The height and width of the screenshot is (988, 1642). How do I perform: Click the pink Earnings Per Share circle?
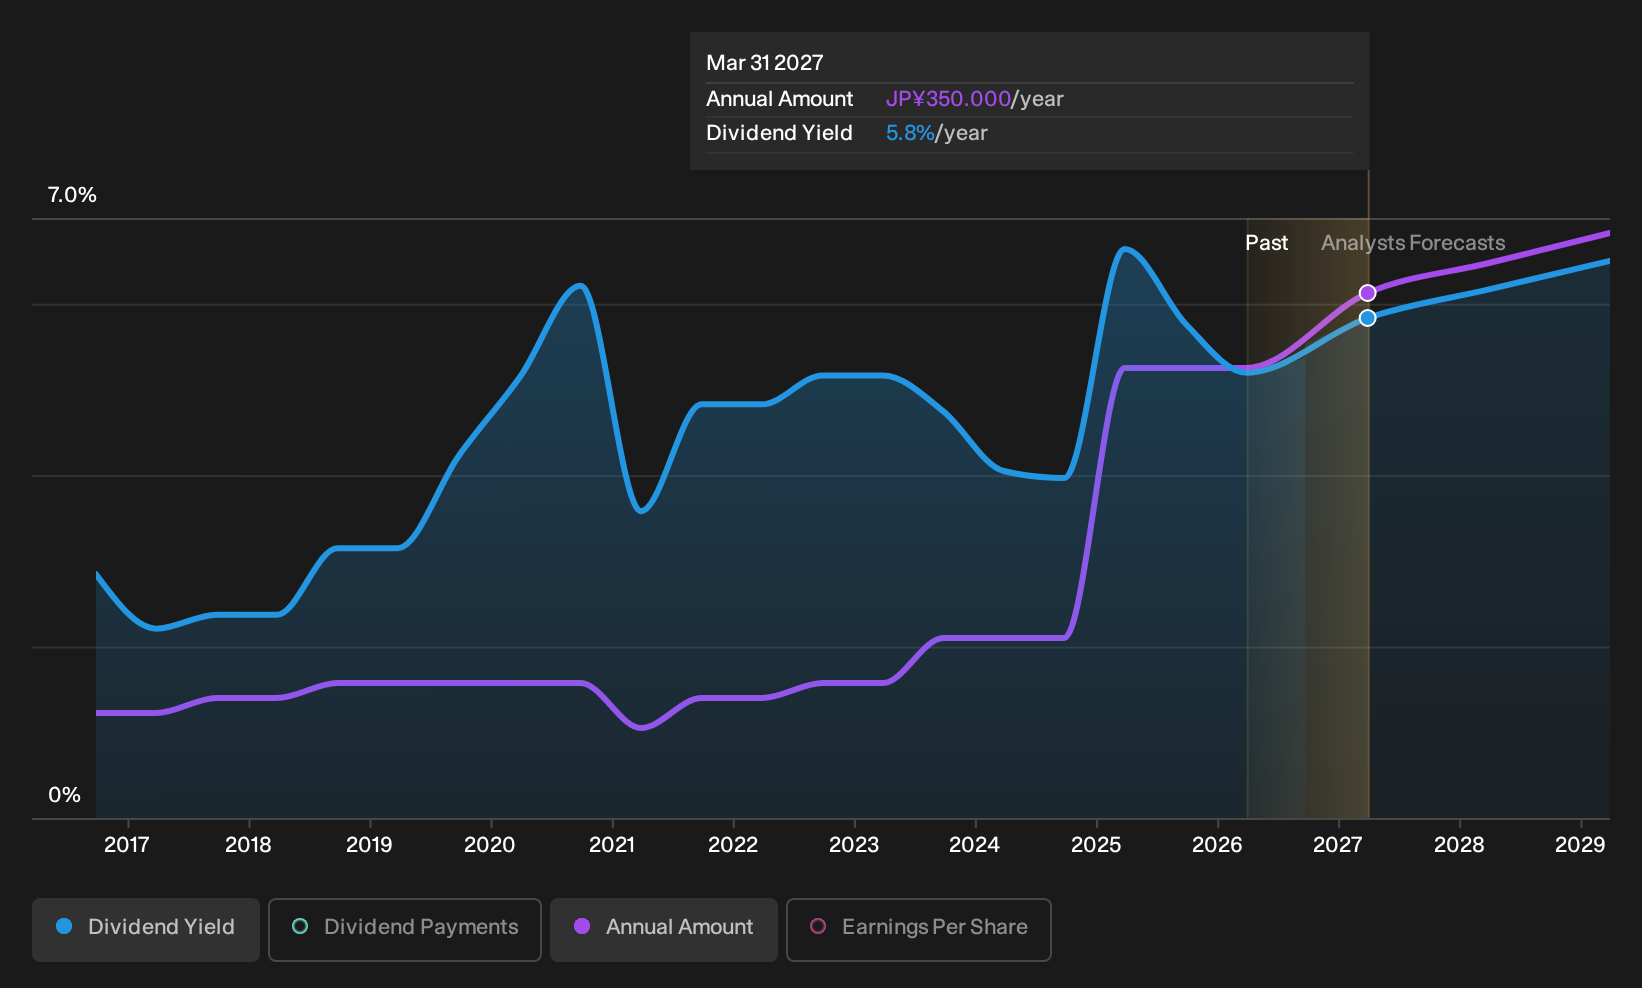pos(818,926)
